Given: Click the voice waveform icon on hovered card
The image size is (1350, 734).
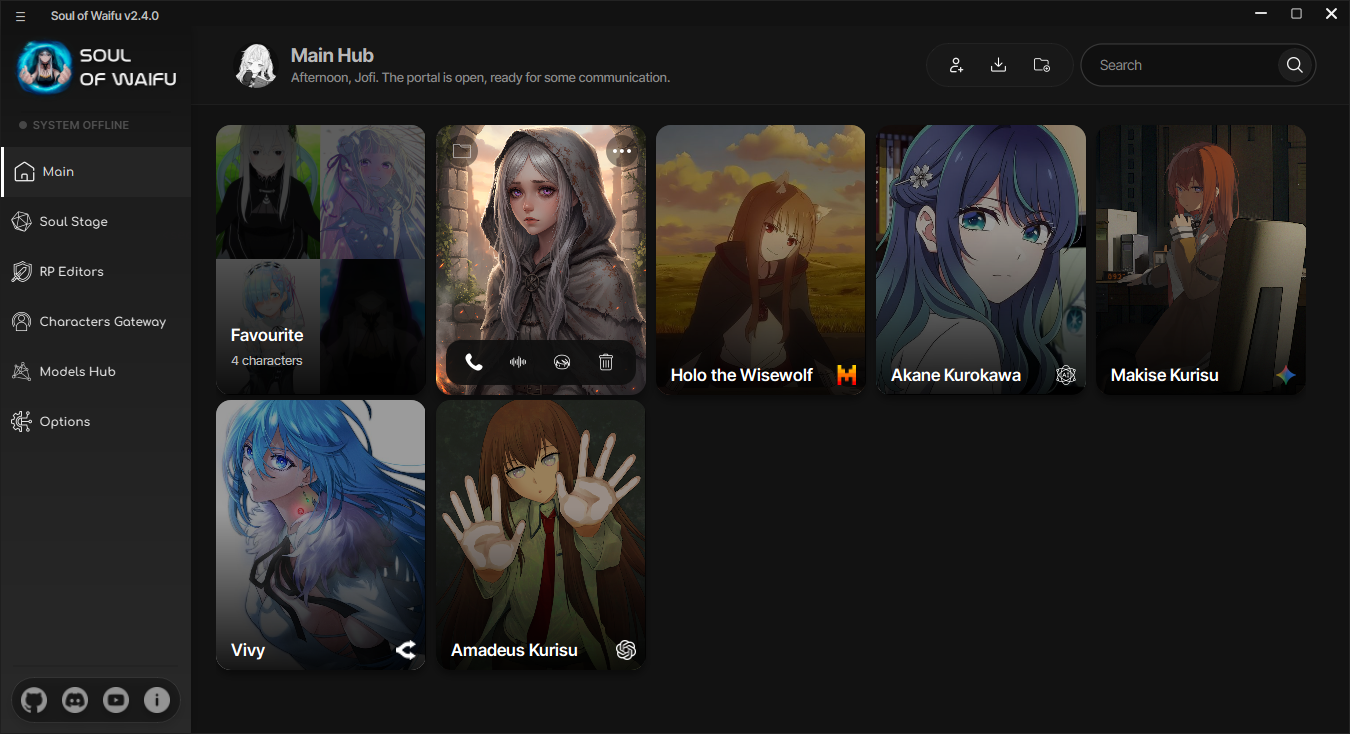Looking at the screenshot, I should pyautogui.click(x=518, y=362).
